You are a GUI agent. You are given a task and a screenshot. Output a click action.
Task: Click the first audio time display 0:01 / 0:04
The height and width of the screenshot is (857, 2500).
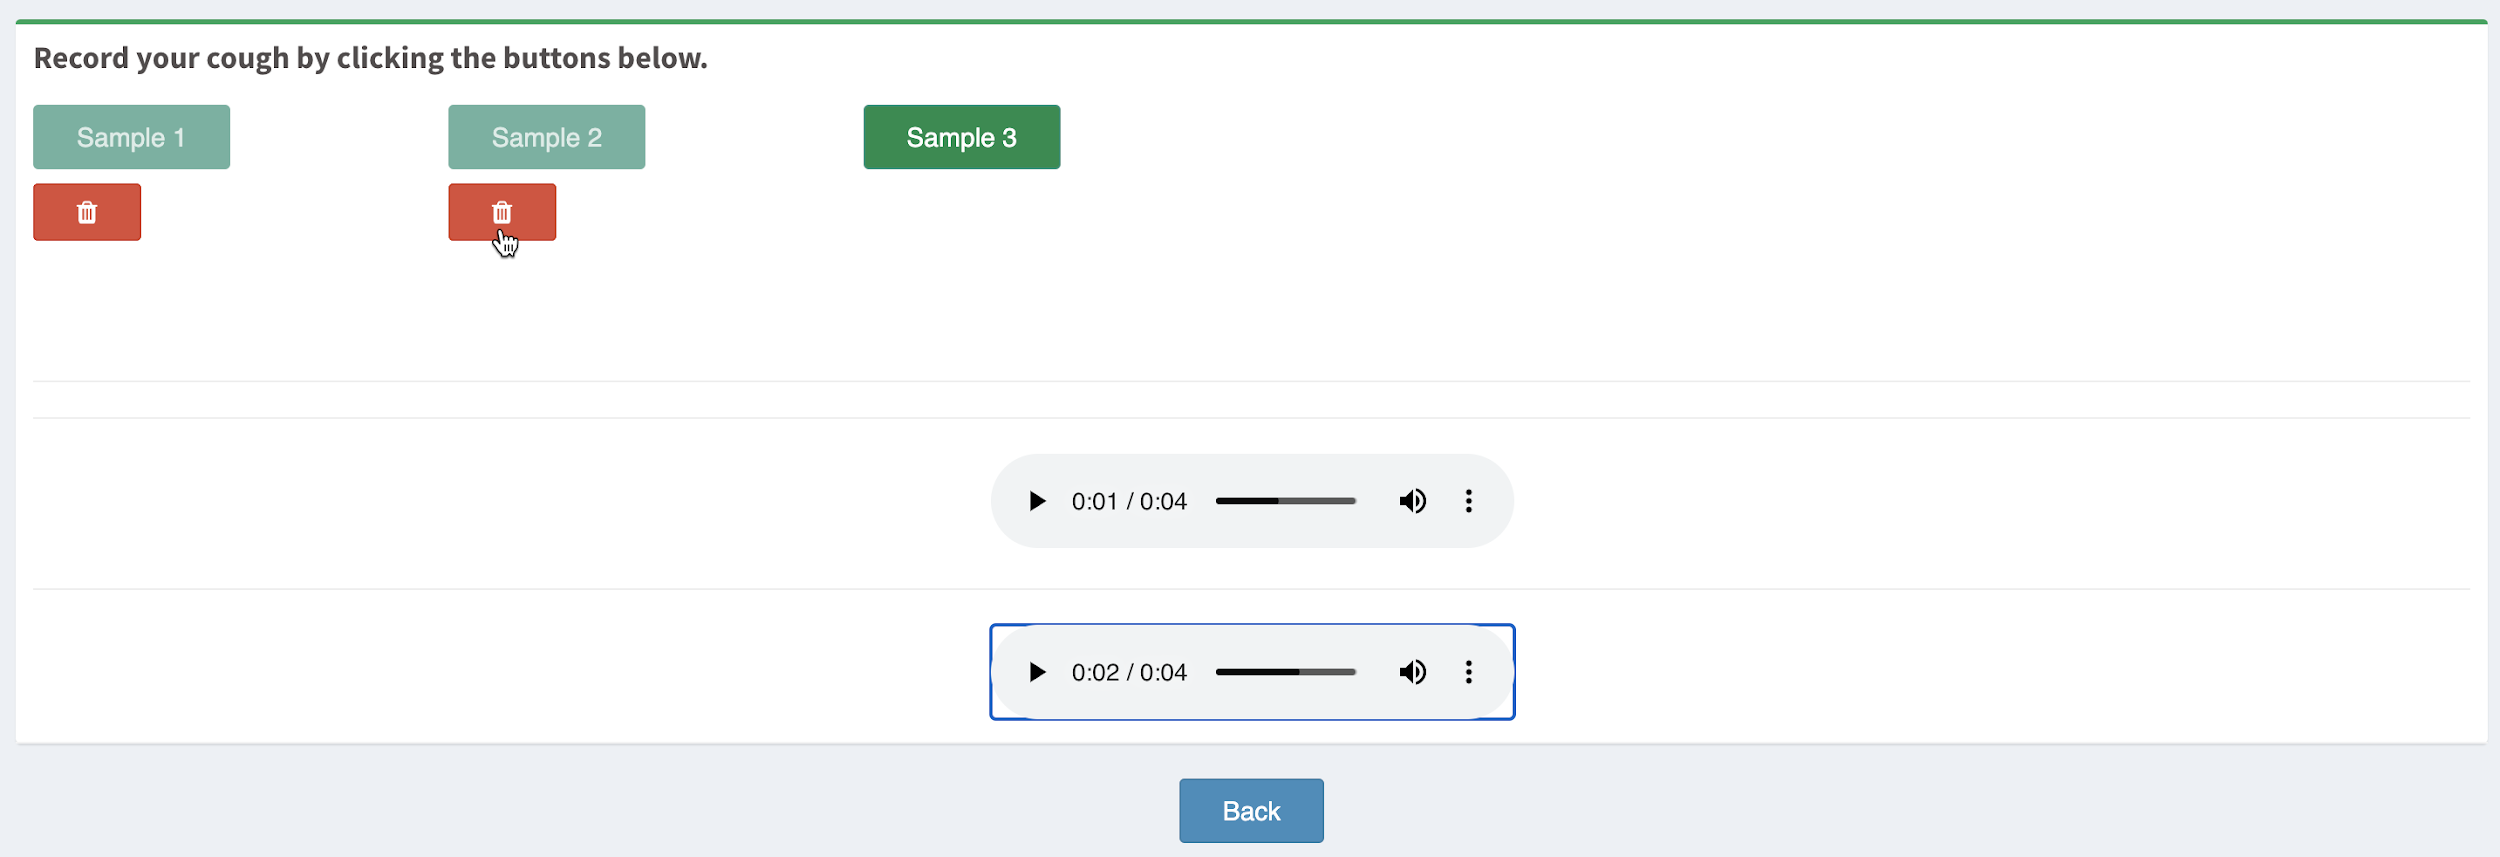(x=1129, y=501)
